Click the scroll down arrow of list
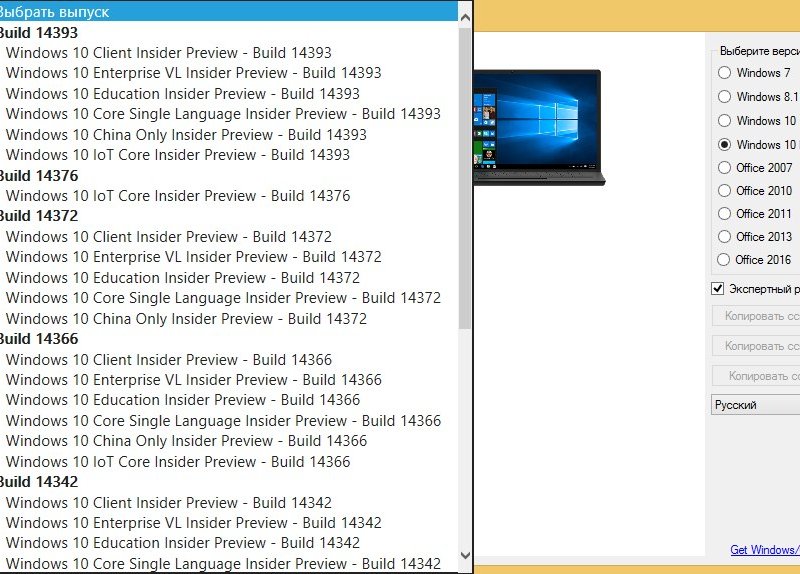The height and width of the screenshot is (574, 800). click(x=465, y=555)
